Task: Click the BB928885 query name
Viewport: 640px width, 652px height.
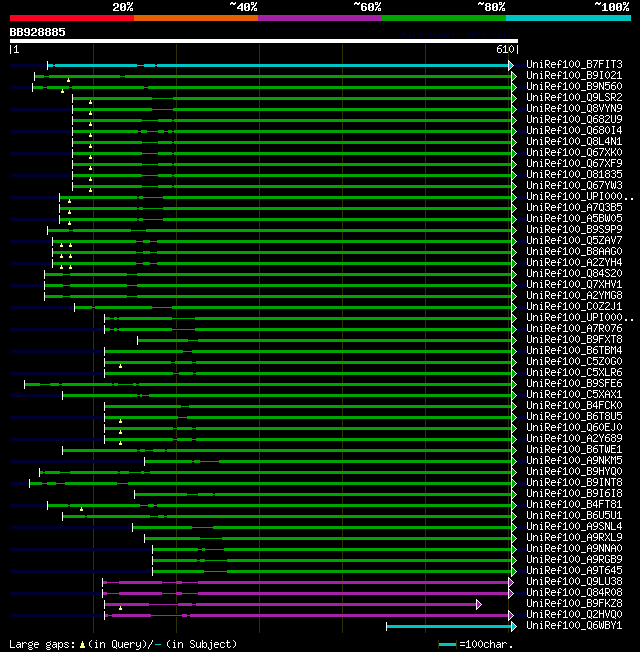Action: pyautogui.click(x=37, y=32)
